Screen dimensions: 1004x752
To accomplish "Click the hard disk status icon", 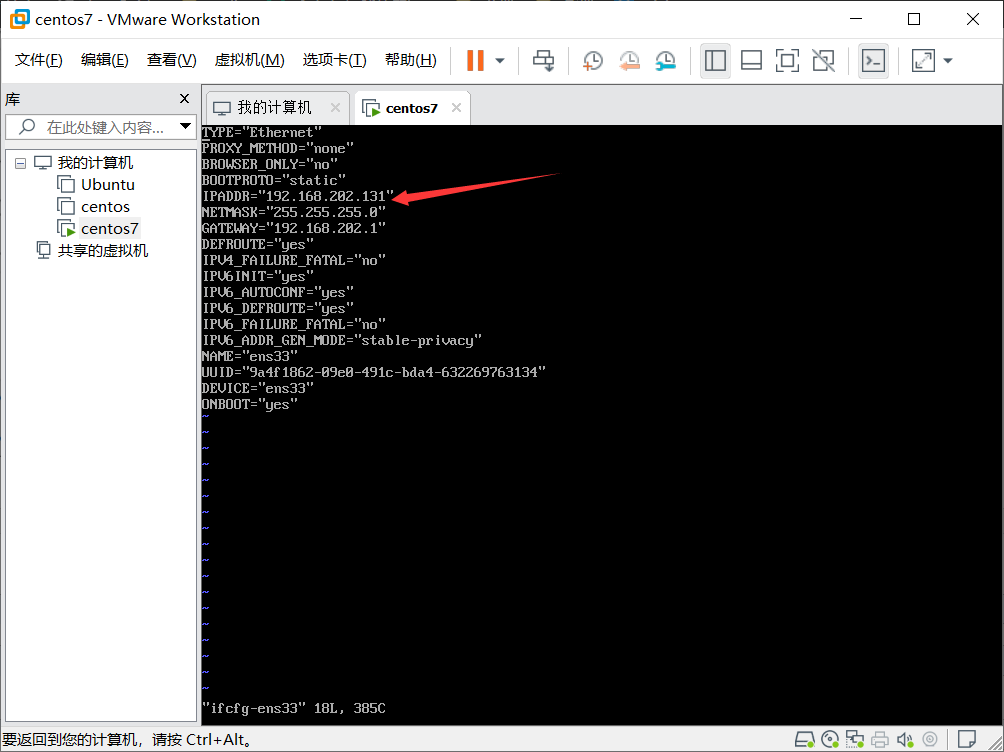I will (804, 740).
